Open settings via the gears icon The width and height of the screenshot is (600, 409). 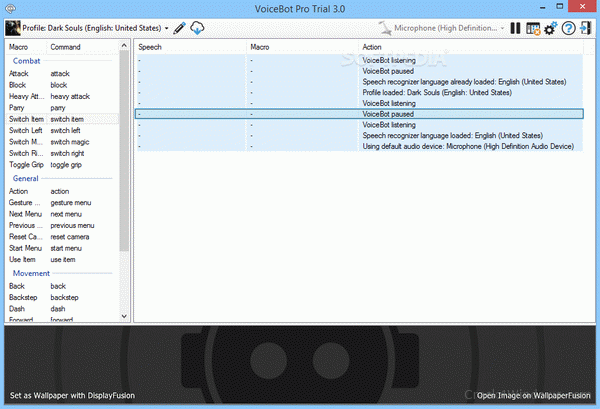(551, 28)
